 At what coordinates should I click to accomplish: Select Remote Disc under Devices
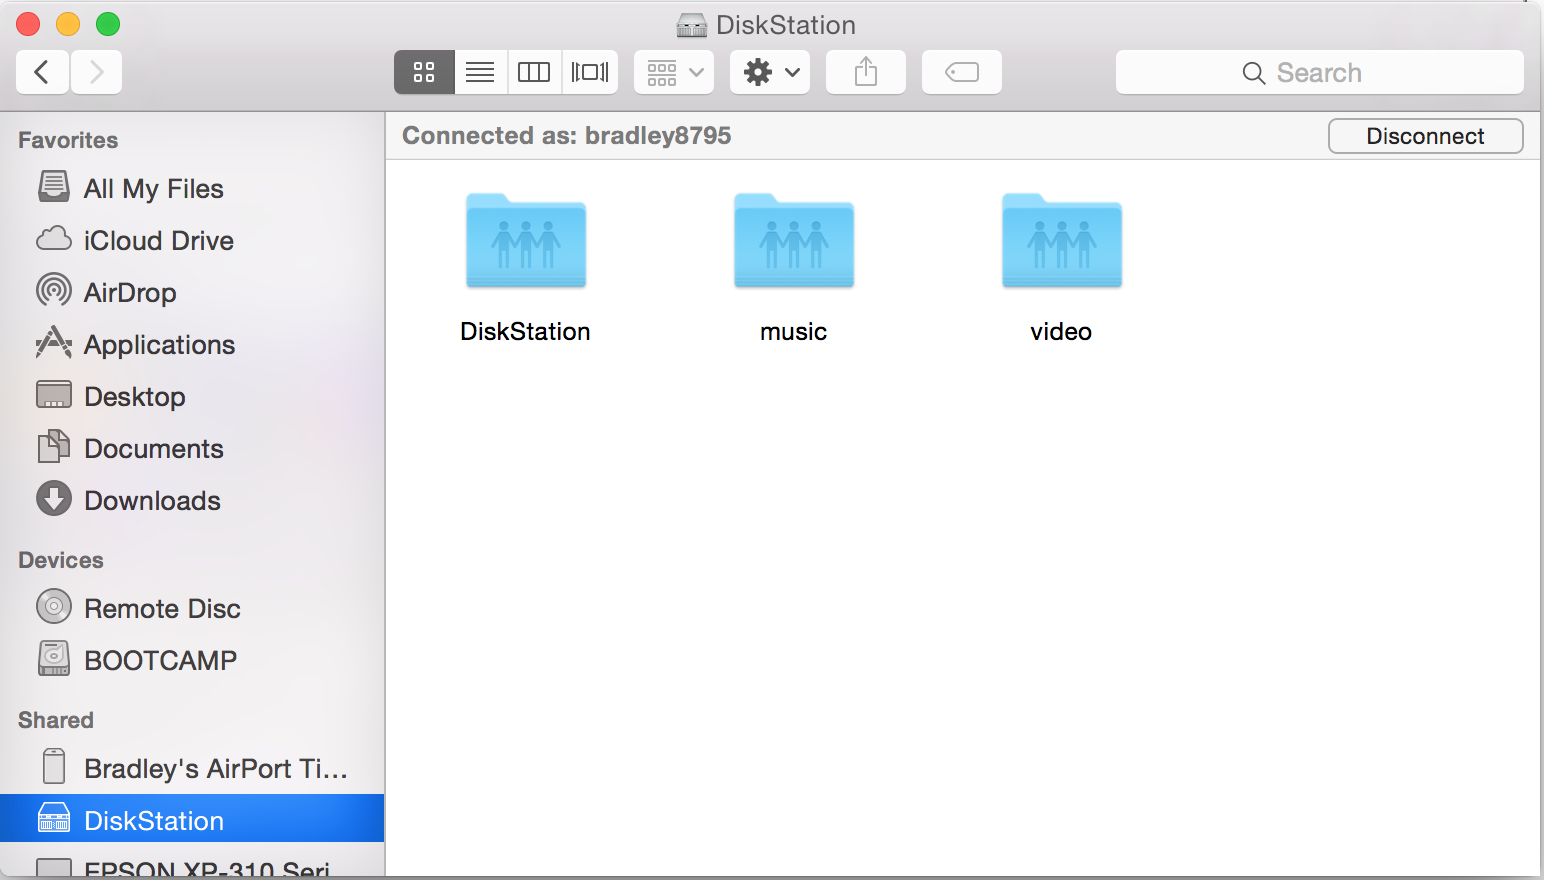[192, 608]
